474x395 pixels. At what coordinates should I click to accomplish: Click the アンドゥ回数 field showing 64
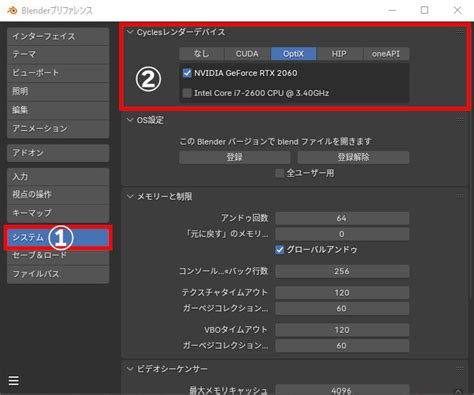(342, 218)
